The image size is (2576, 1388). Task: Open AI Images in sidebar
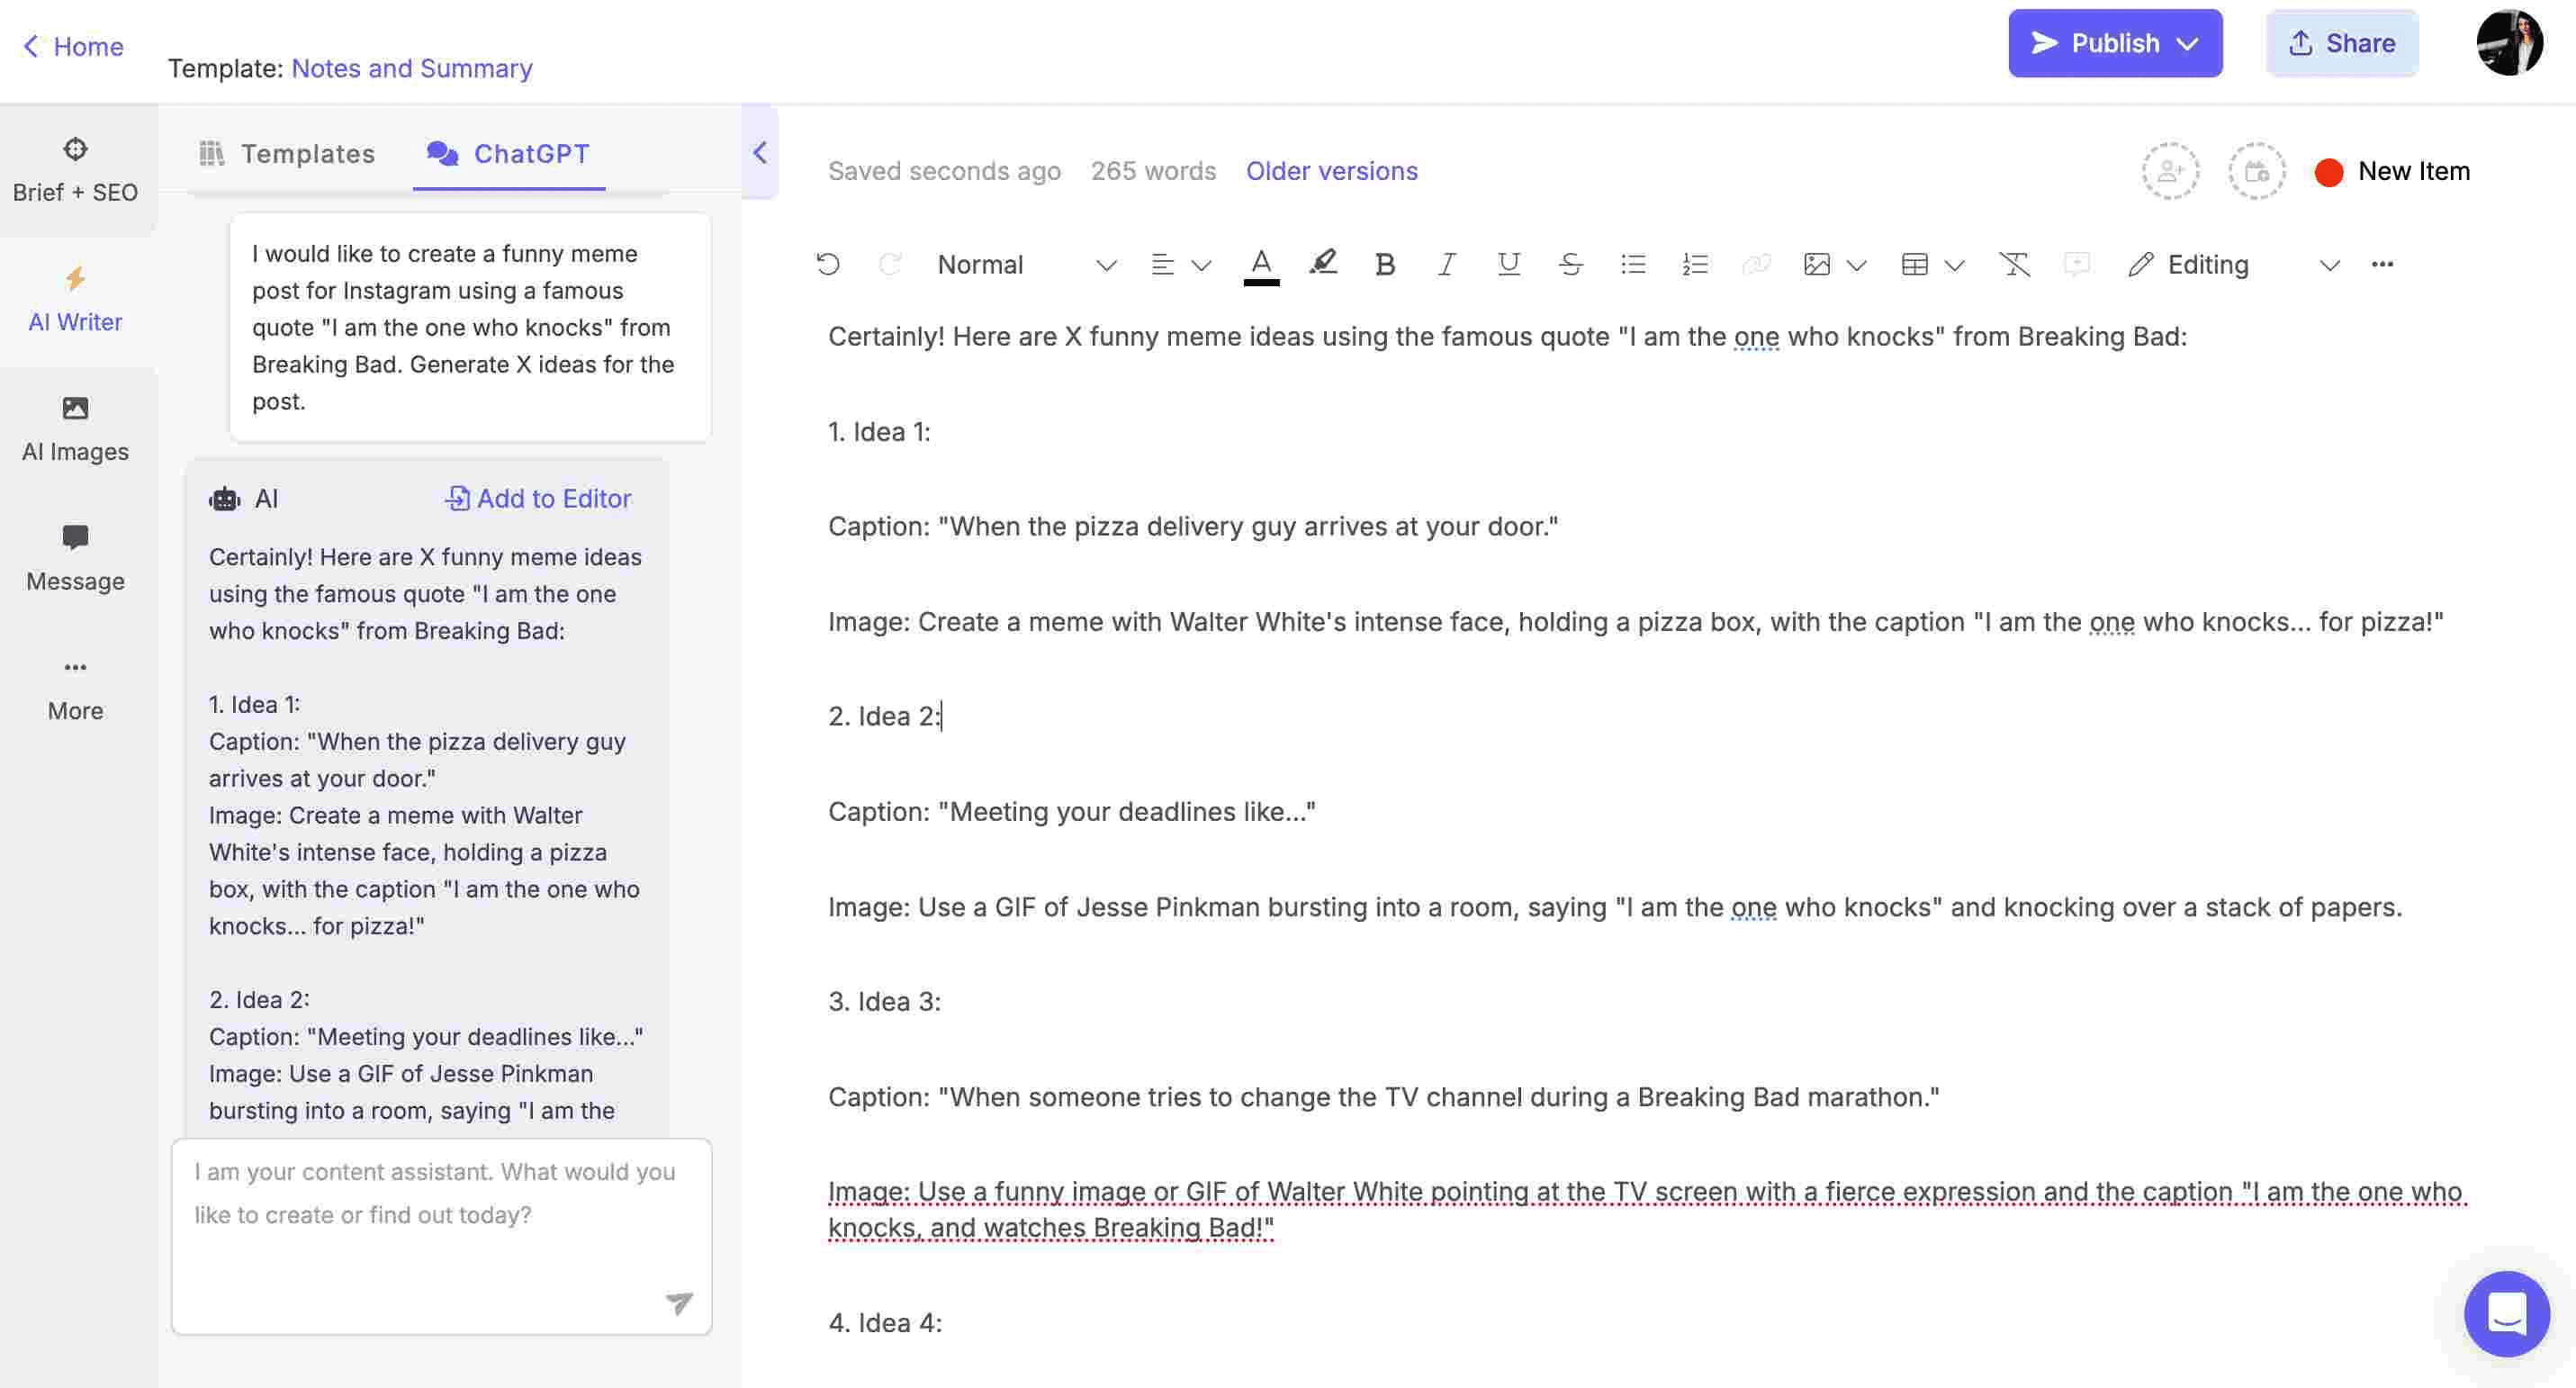tap(75, 429)
